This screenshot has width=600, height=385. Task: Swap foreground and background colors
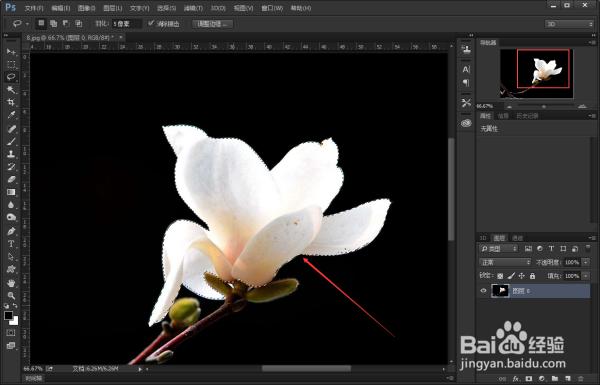[15, 306]
